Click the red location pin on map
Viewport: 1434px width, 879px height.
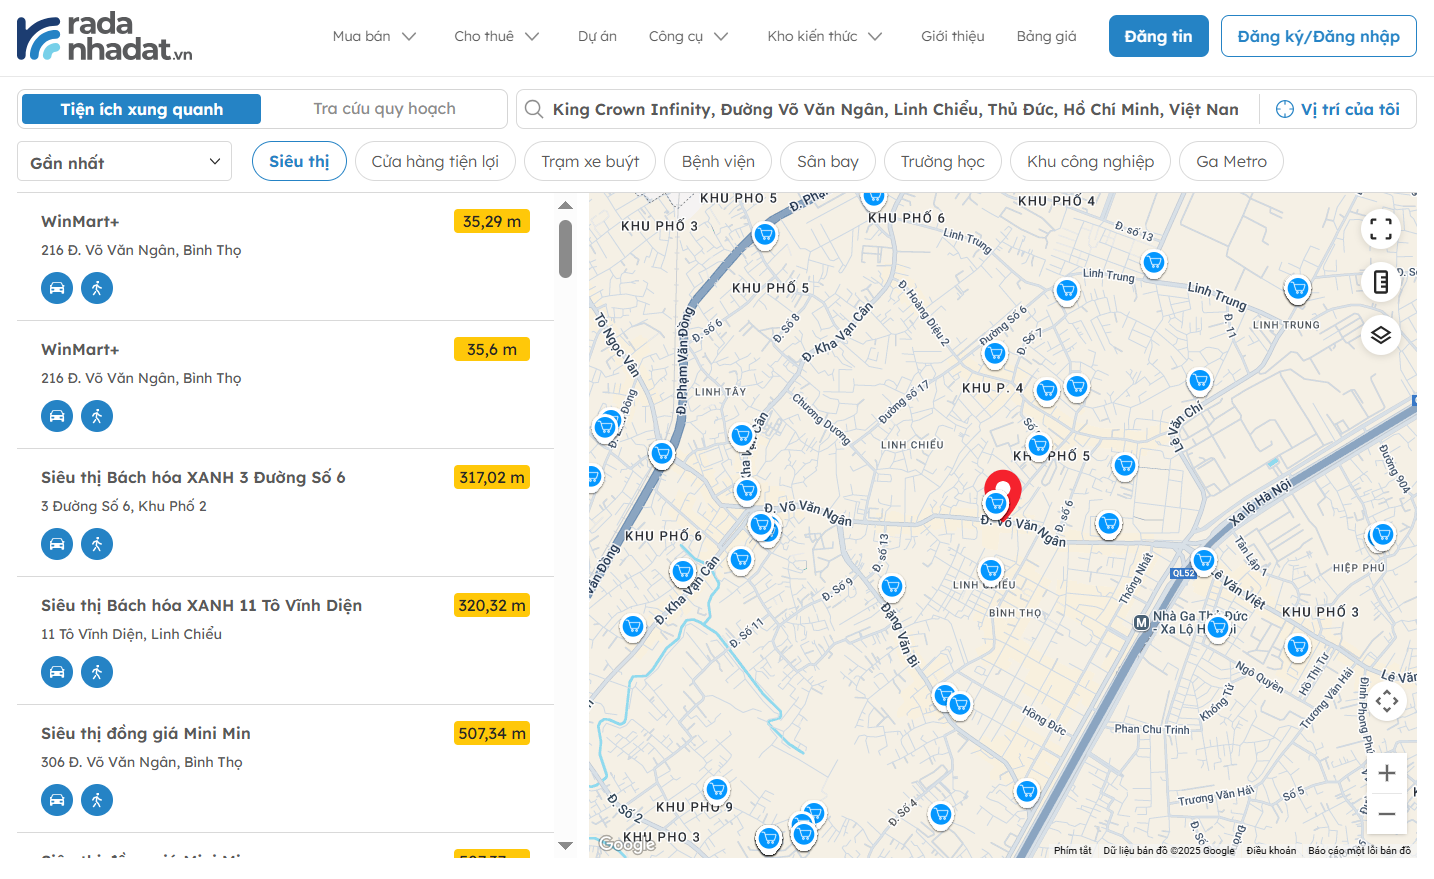click(1003, 494)
